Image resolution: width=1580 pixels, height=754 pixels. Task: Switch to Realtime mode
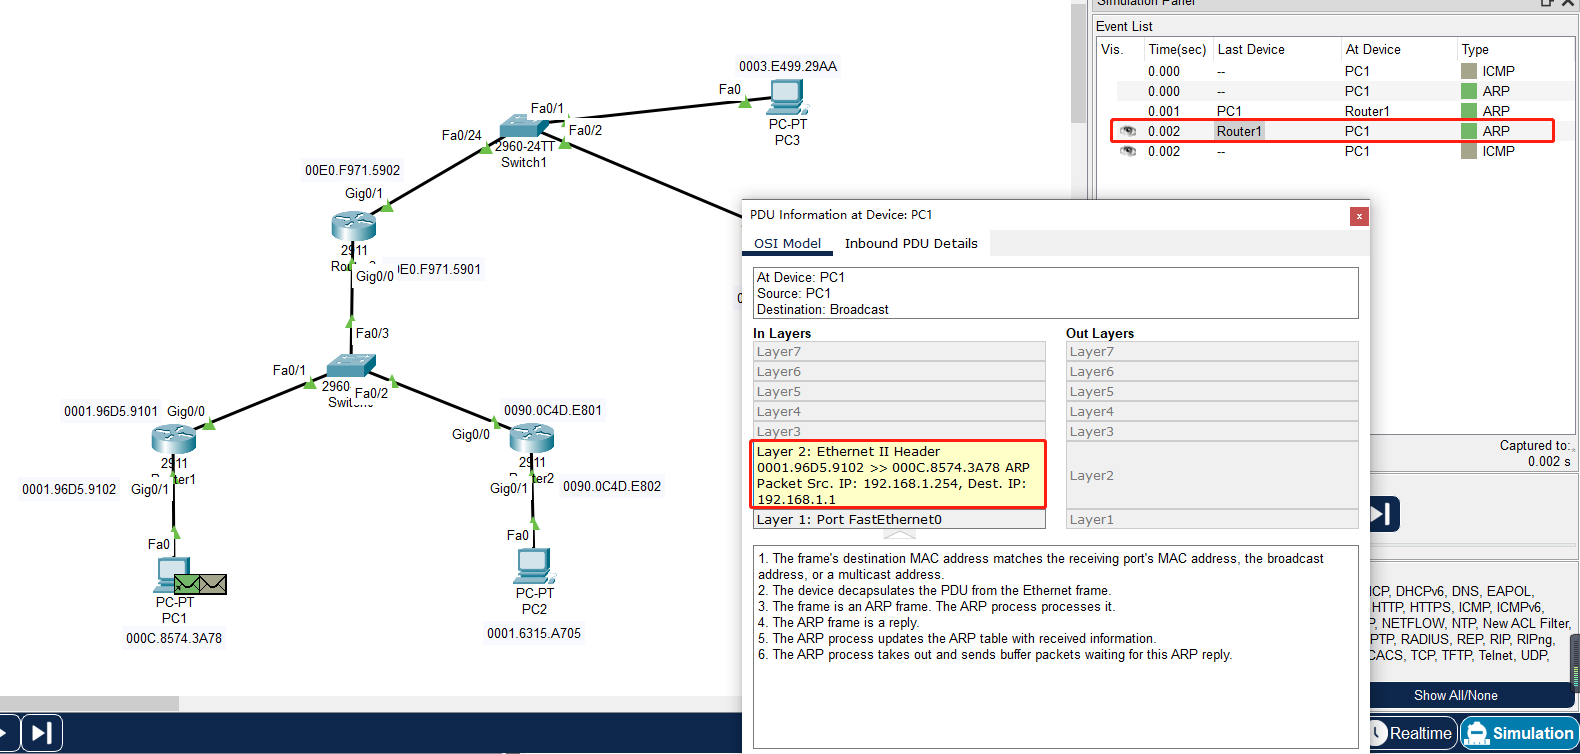pos(1412,733)
